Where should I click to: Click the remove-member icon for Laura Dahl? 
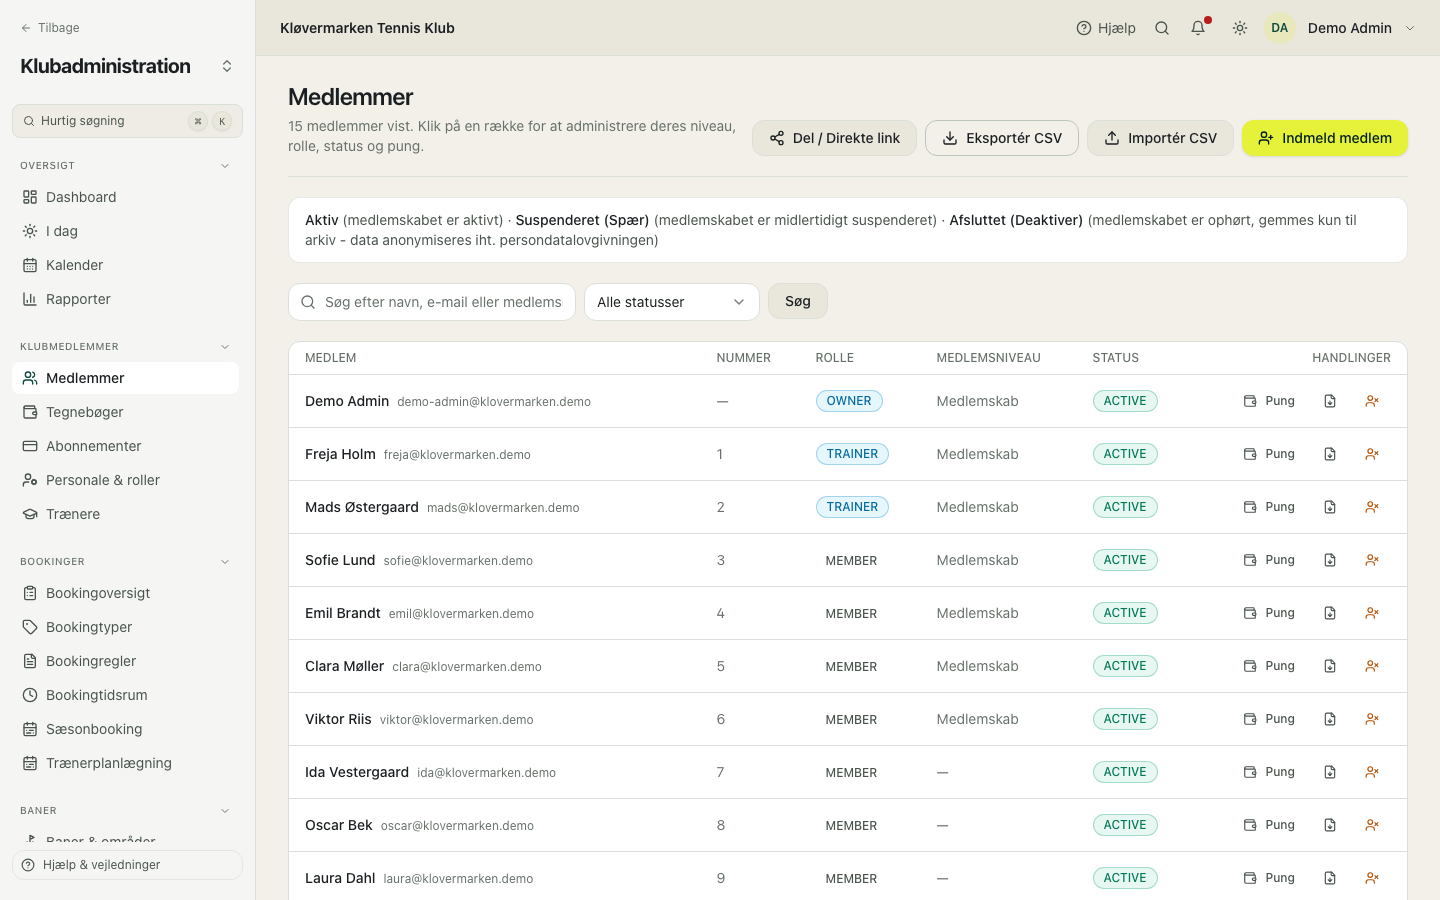pyautogui.click(x=1372, y=878)
